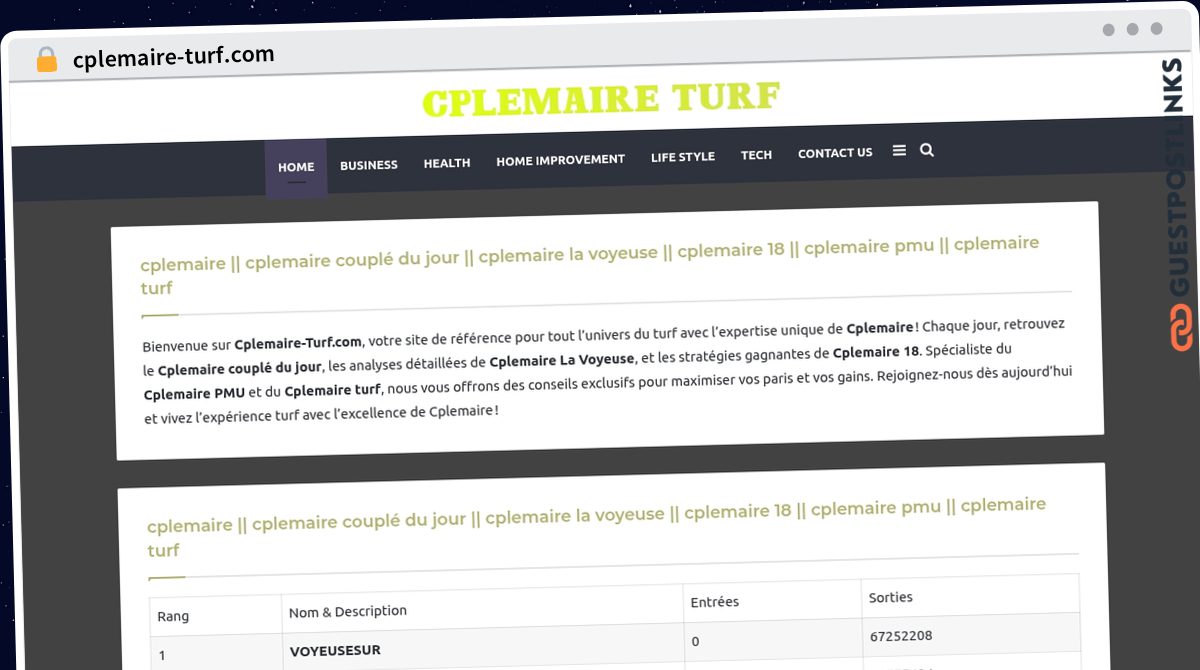1200x670 pixels.
Task: Open the search magnifier icon
Action: pyautogui.click(x=927, y=150)
